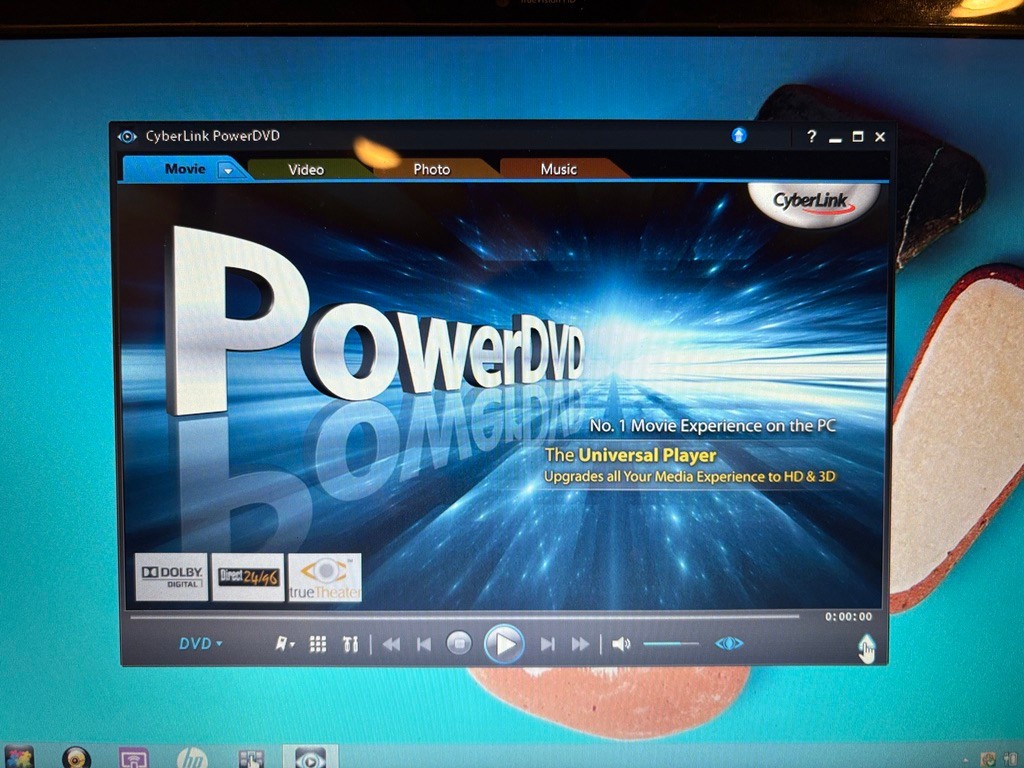Close the PowerDVD window
The width and height of the screenshot is (1024, 768).
[880, 136]
